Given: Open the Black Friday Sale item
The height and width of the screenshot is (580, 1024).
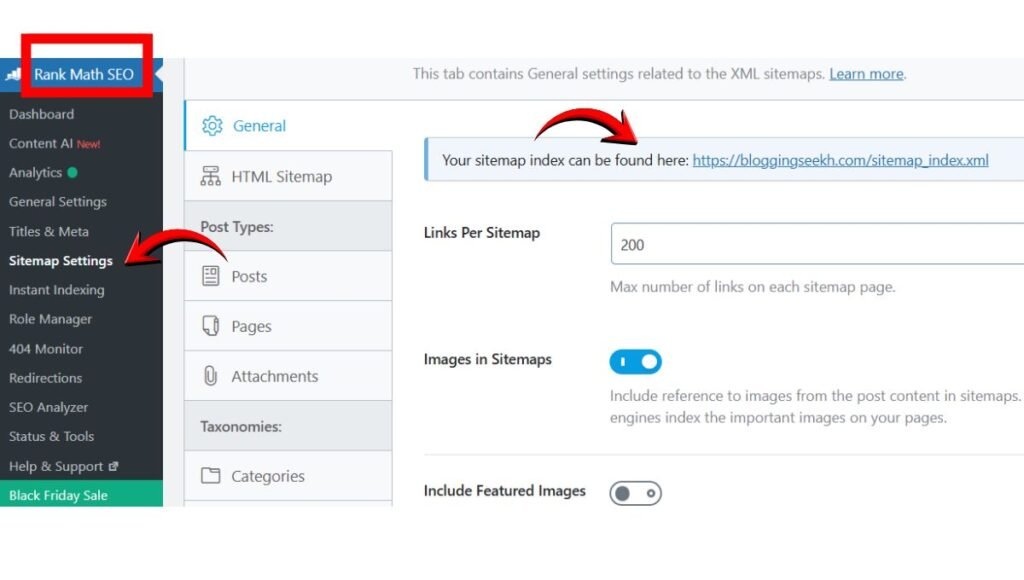Looking at the screenshot, I should (58, 495).
